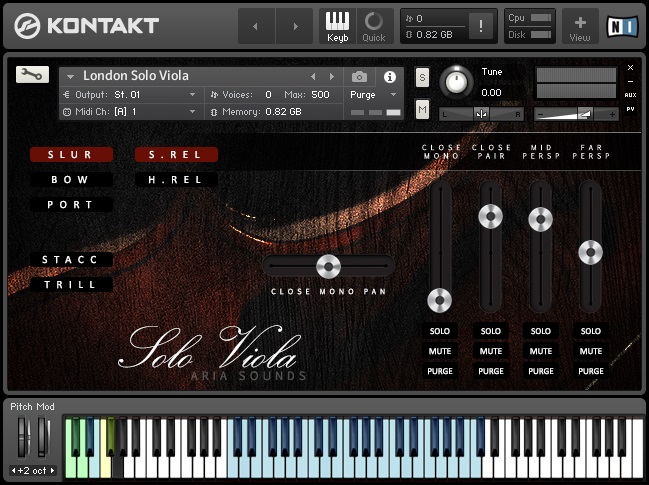Toggle the SLUR articulation
Viewport: 649px width, 485px height.
(x=71, y=155)
